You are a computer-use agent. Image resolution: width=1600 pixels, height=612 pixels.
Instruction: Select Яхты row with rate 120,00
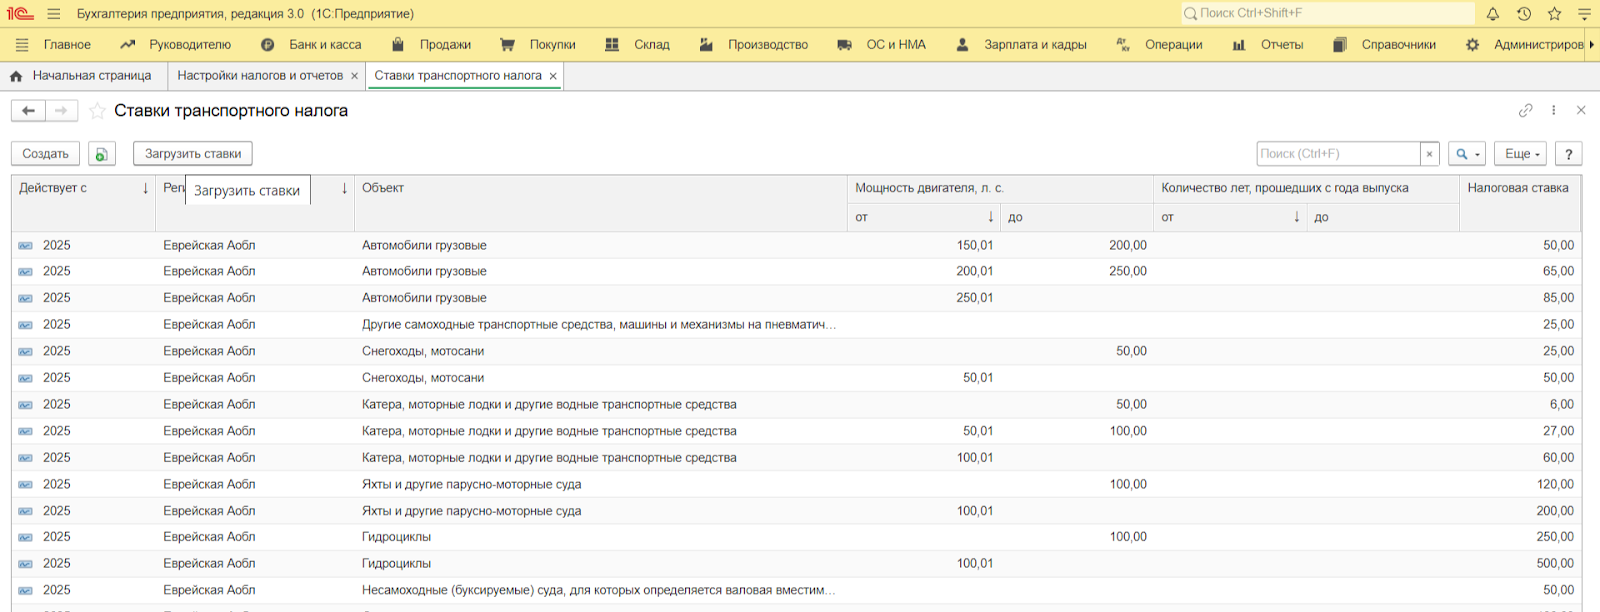click(796, 484)
